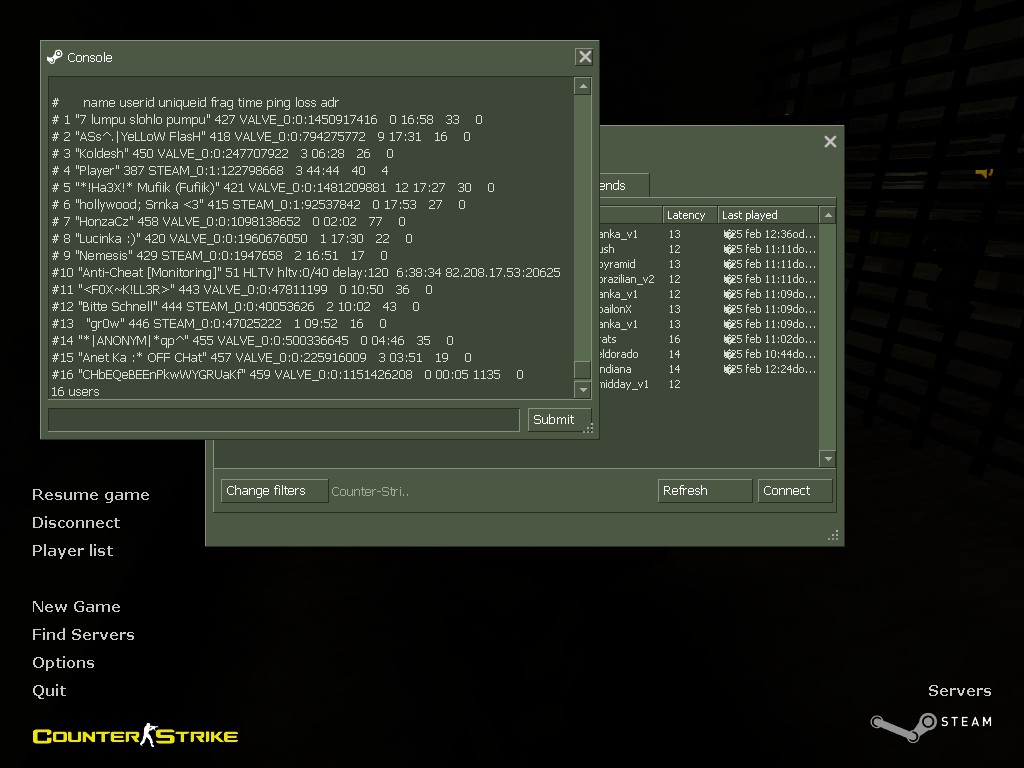Click the Counter-Strike logo
This screenshot has width=1024, height=768.
click(x=135, y=735)
